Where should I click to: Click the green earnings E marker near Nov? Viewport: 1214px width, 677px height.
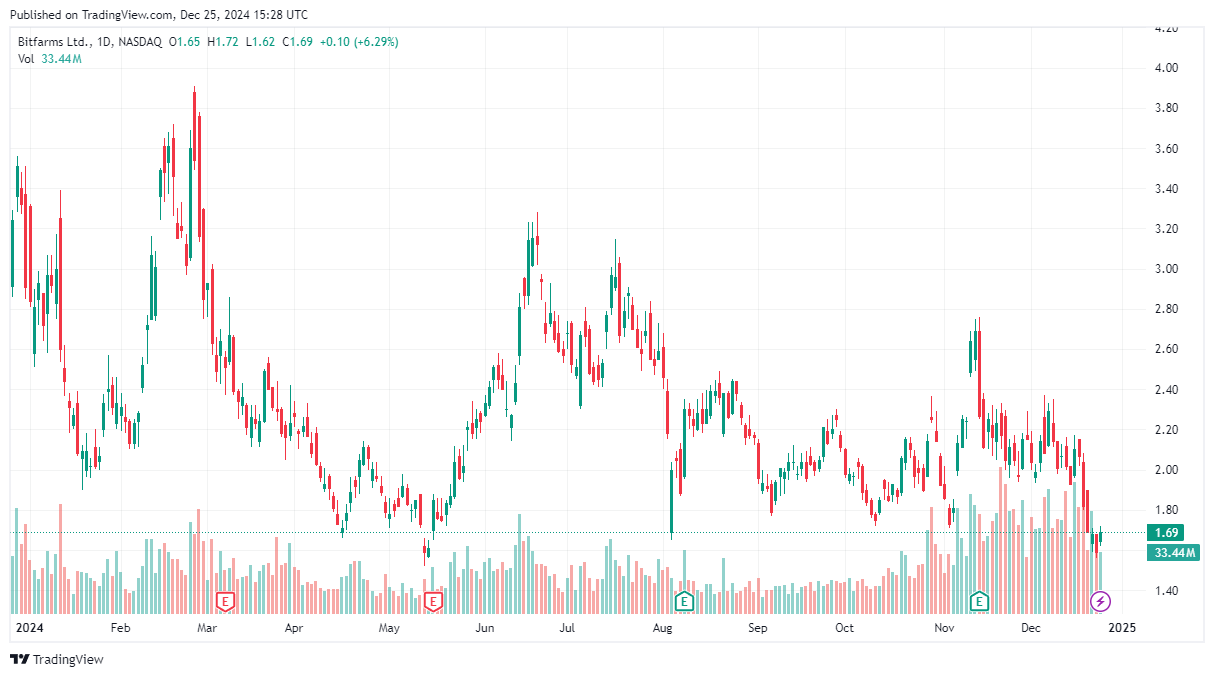980,601
